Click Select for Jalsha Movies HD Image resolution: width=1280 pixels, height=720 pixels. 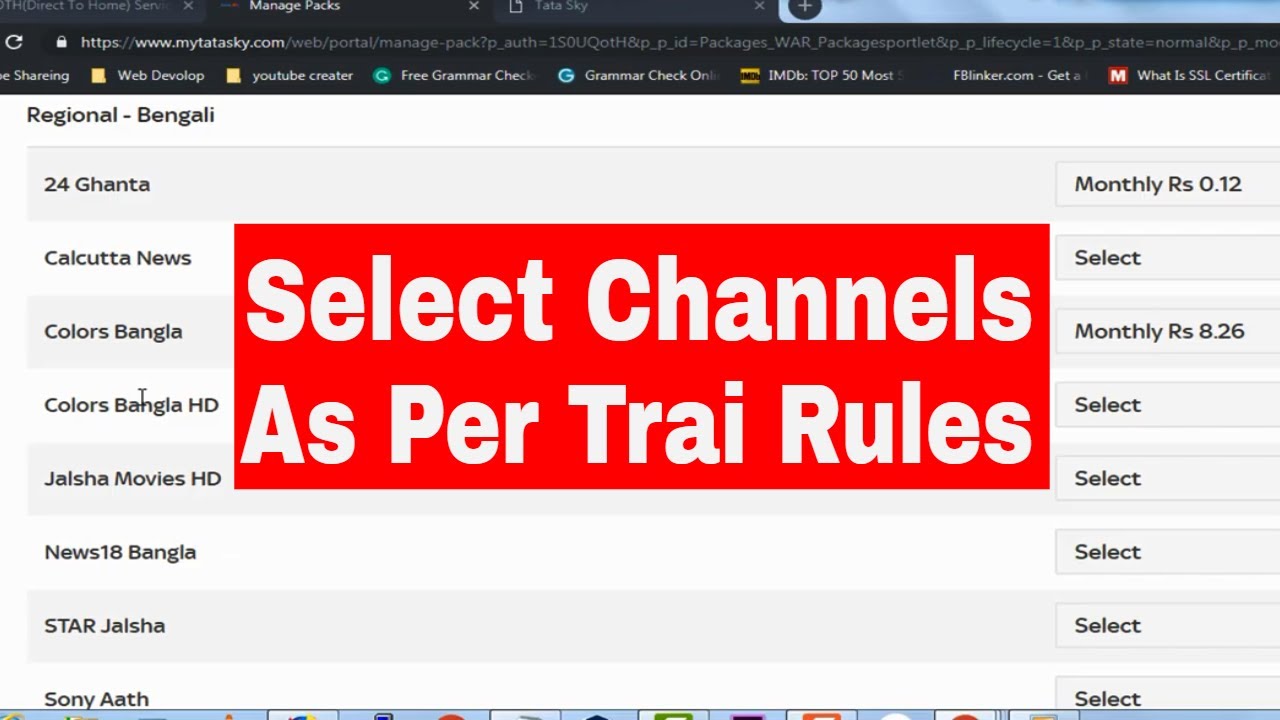coord(1167,478)
